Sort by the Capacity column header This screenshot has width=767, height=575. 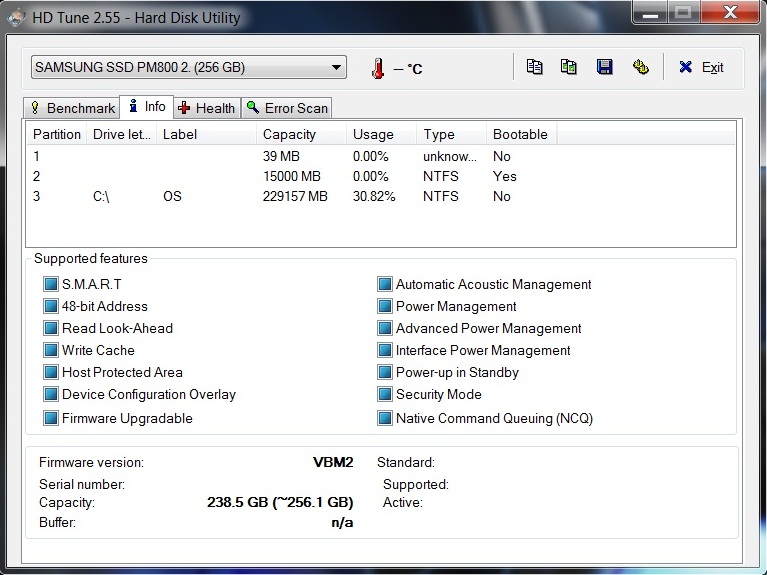tap(301, 134)
